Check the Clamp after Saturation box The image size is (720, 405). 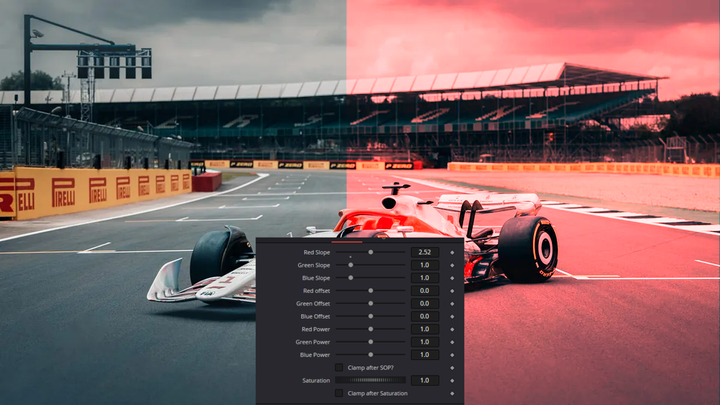(339, 393)
